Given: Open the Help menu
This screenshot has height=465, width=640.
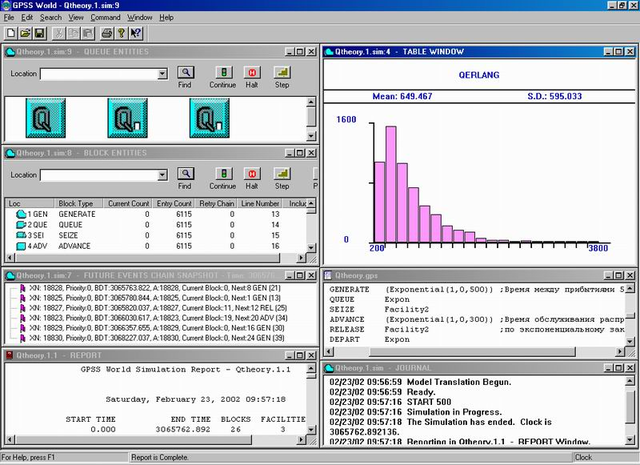Looking at the screenshot, I should point(166,18).
